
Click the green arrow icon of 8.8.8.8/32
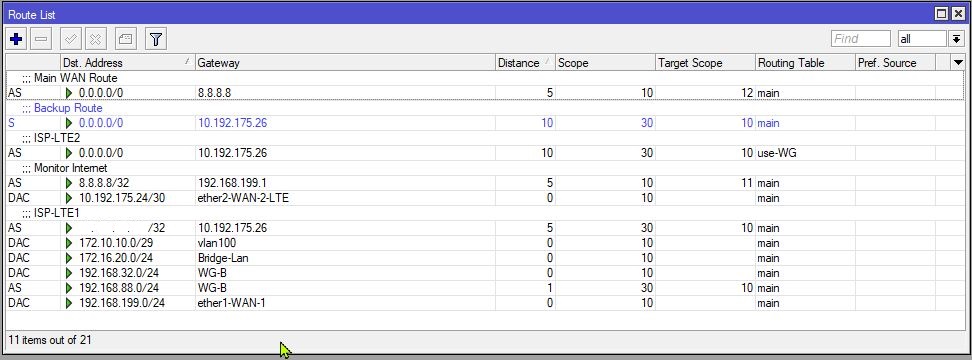click(69, 183)
